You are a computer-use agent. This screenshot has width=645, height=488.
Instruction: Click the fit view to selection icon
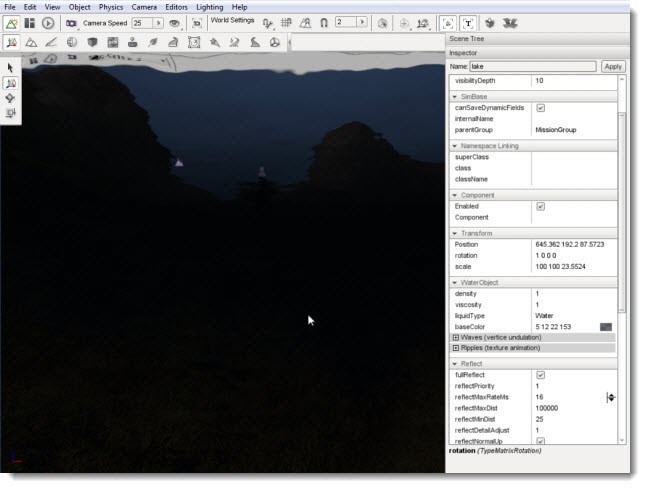point(197,23)
